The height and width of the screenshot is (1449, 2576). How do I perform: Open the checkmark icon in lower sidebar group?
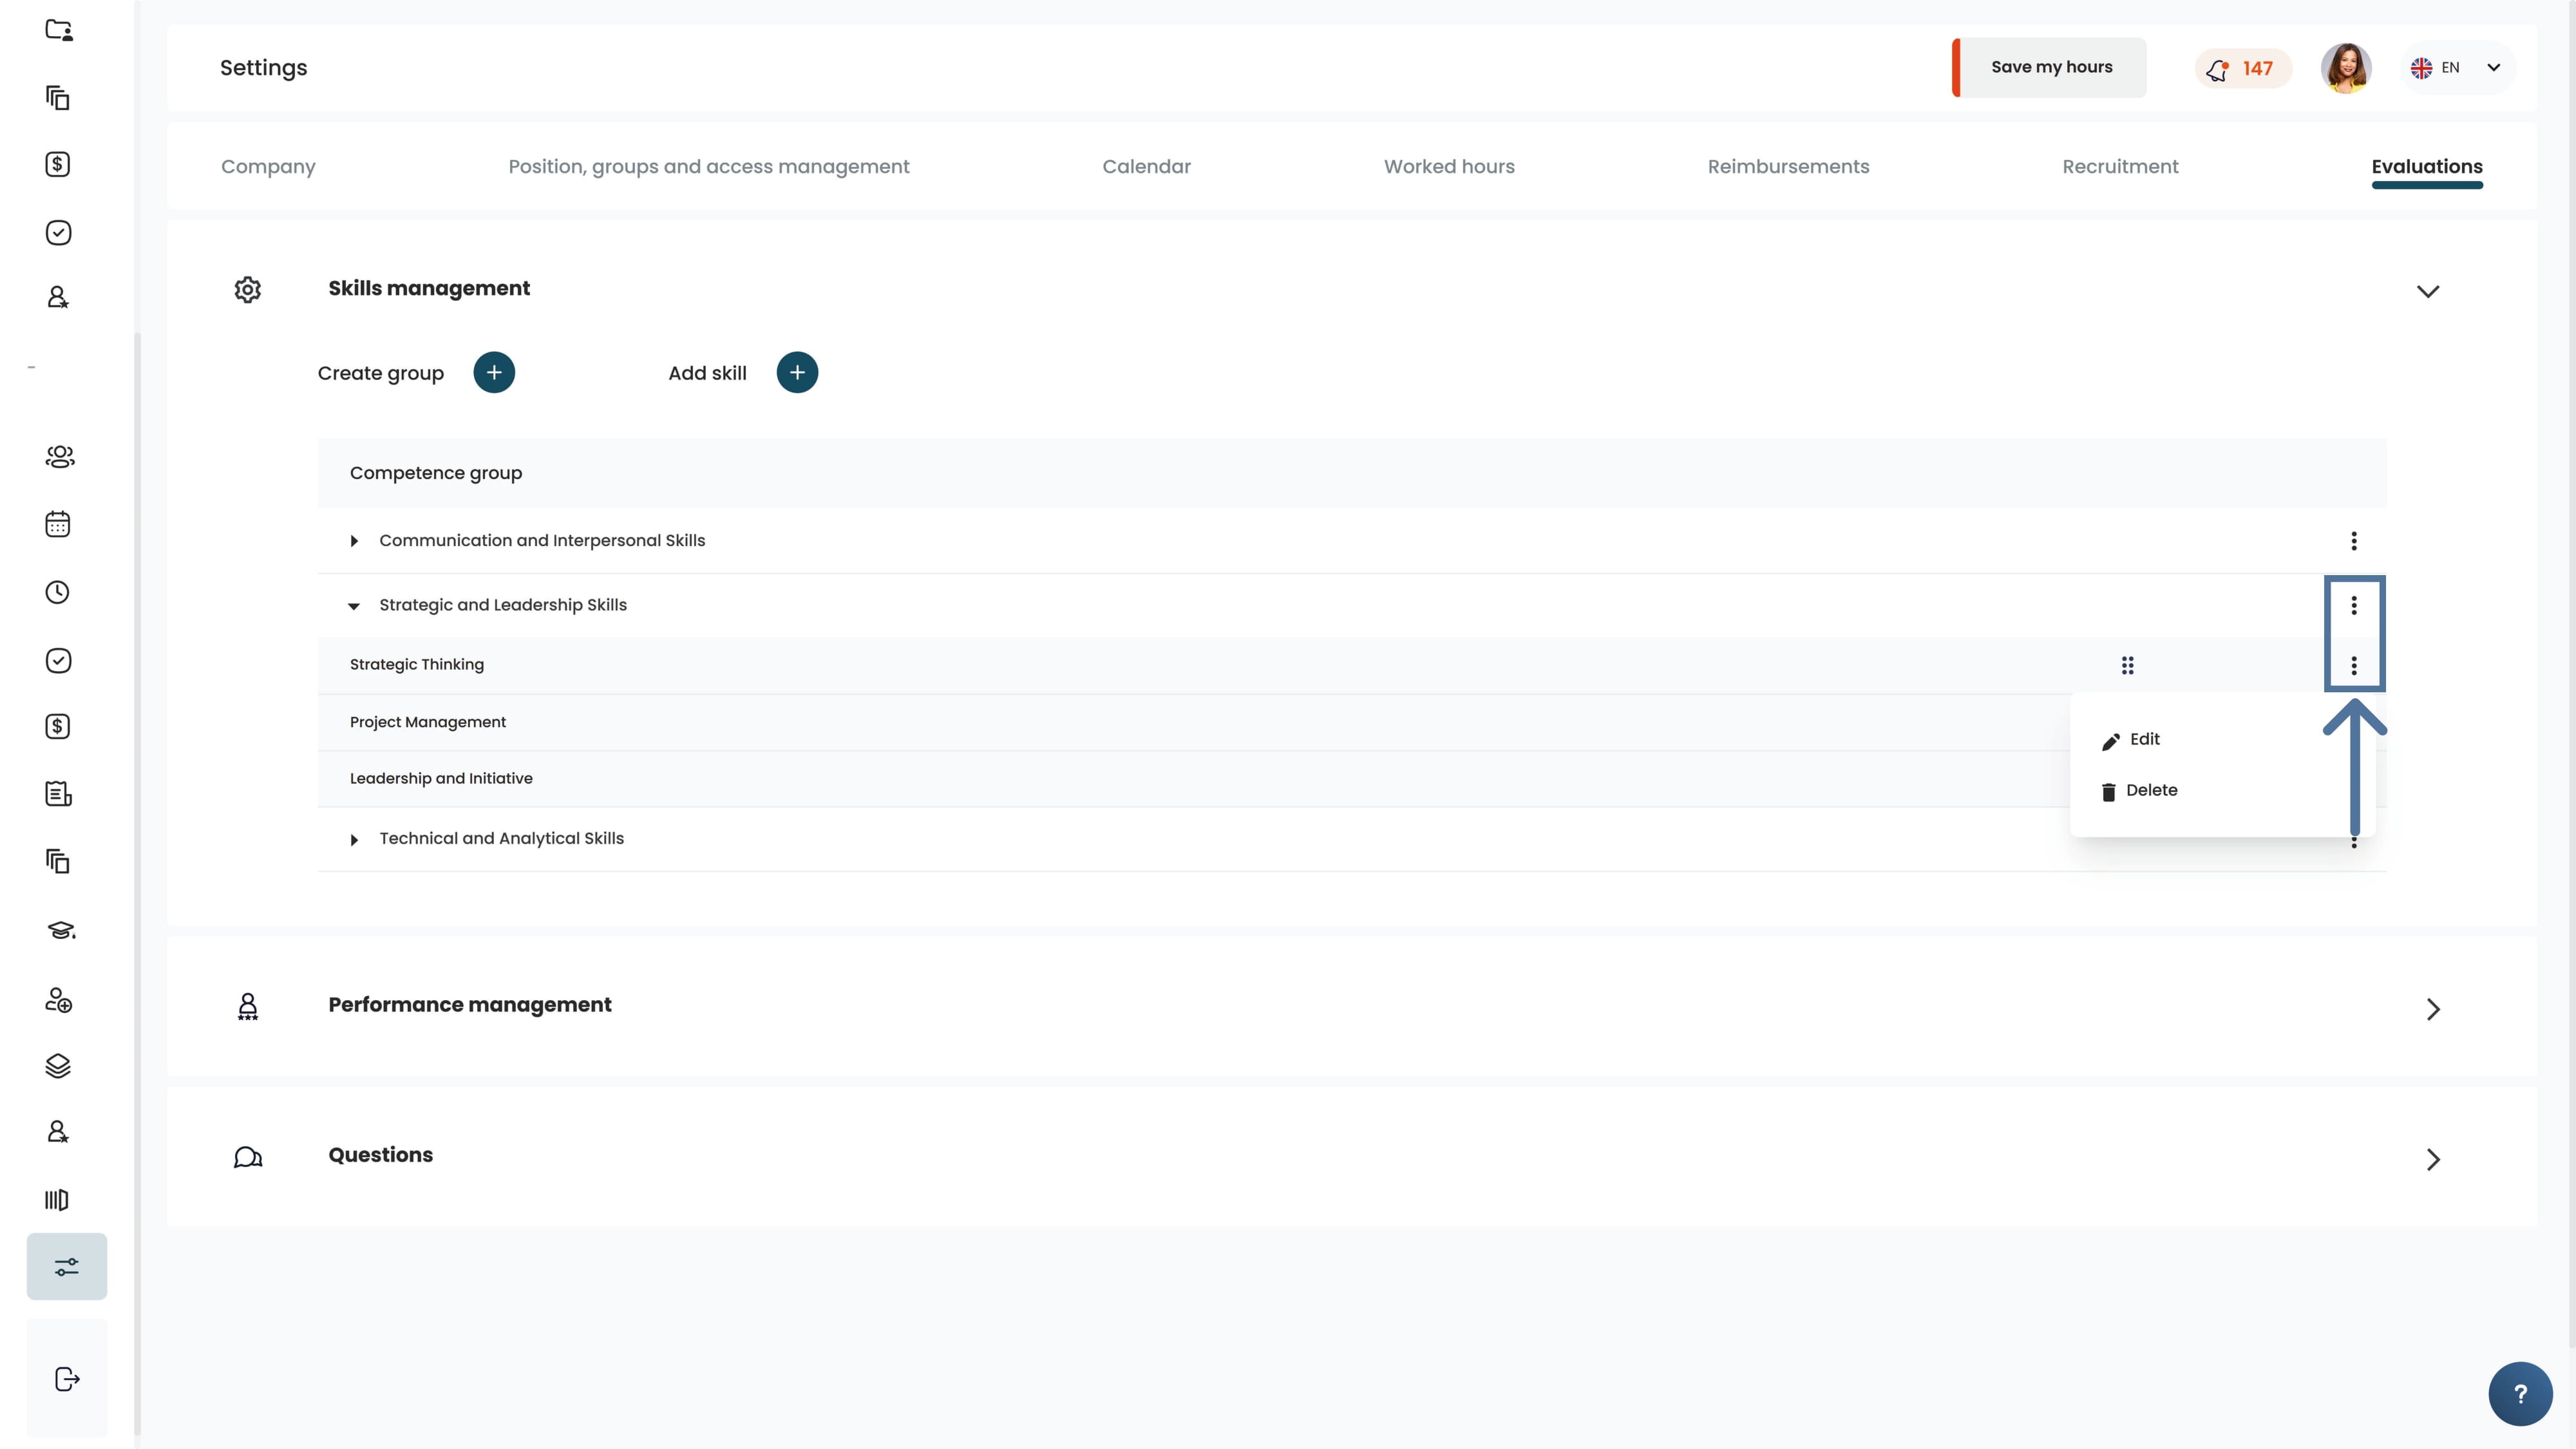coord(58,660)
